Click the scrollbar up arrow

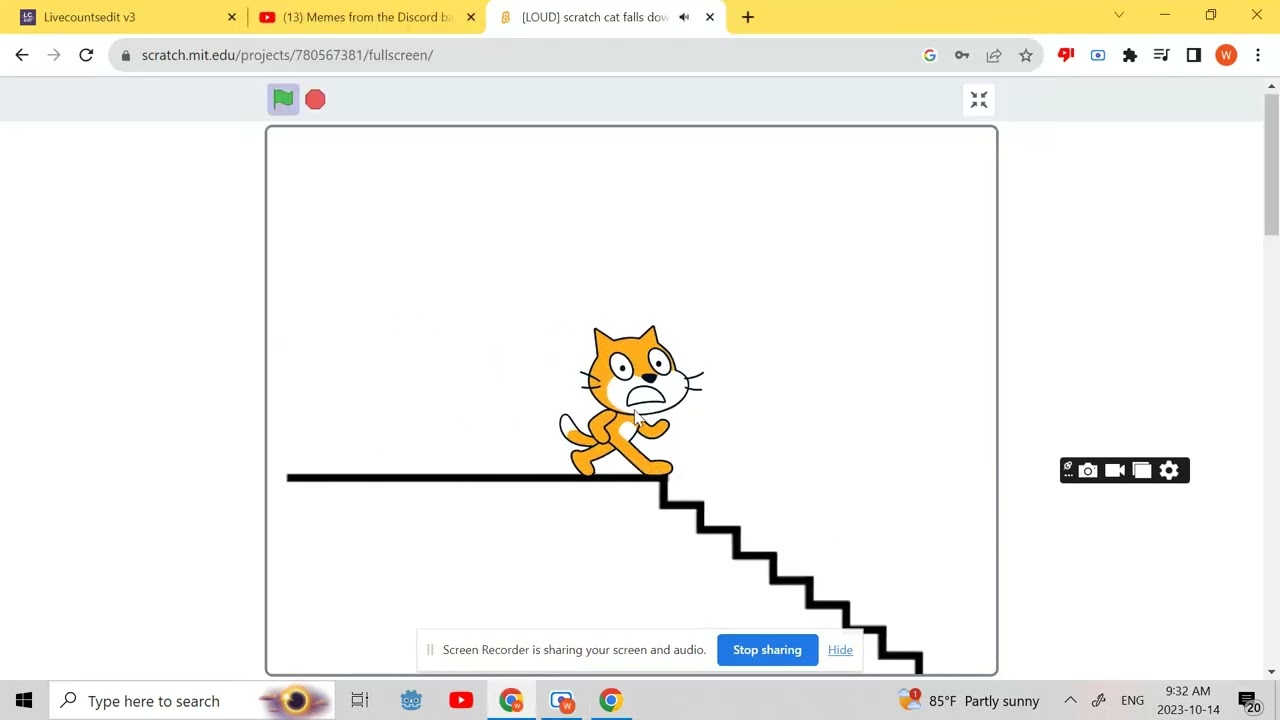click(1271, 86)
